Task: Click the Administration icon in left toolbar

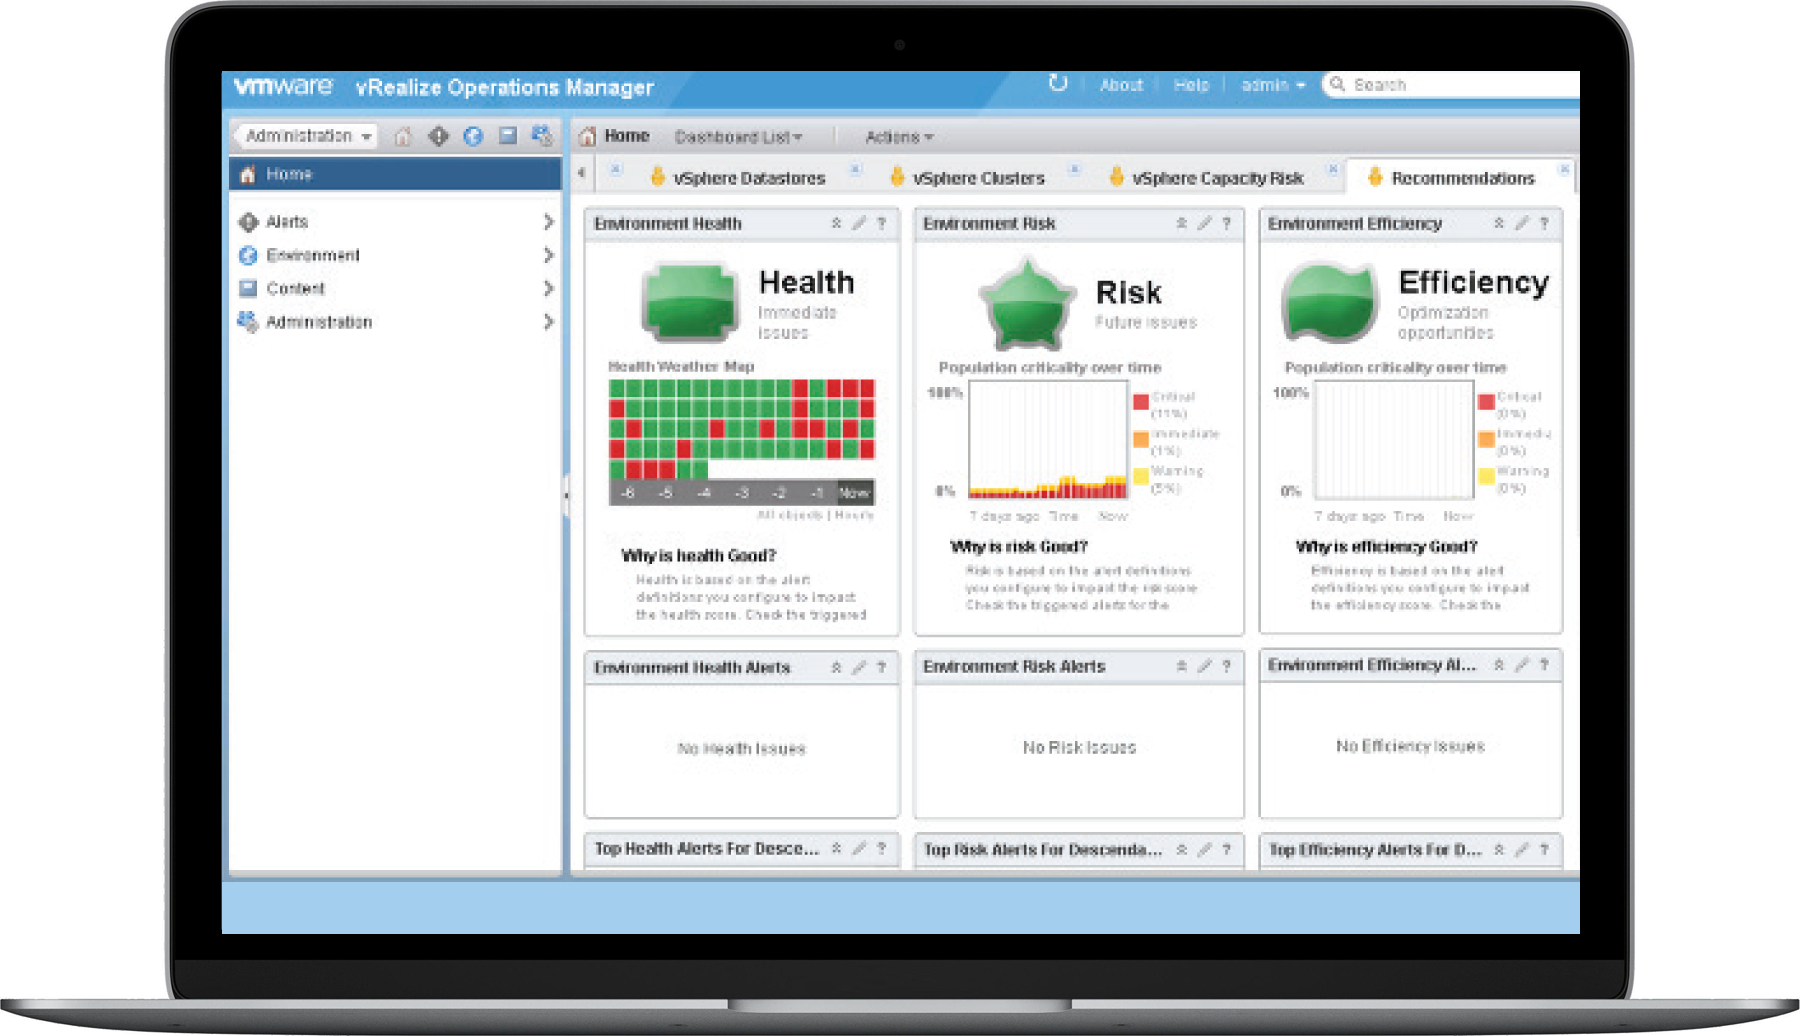Action: click(542, 135)
